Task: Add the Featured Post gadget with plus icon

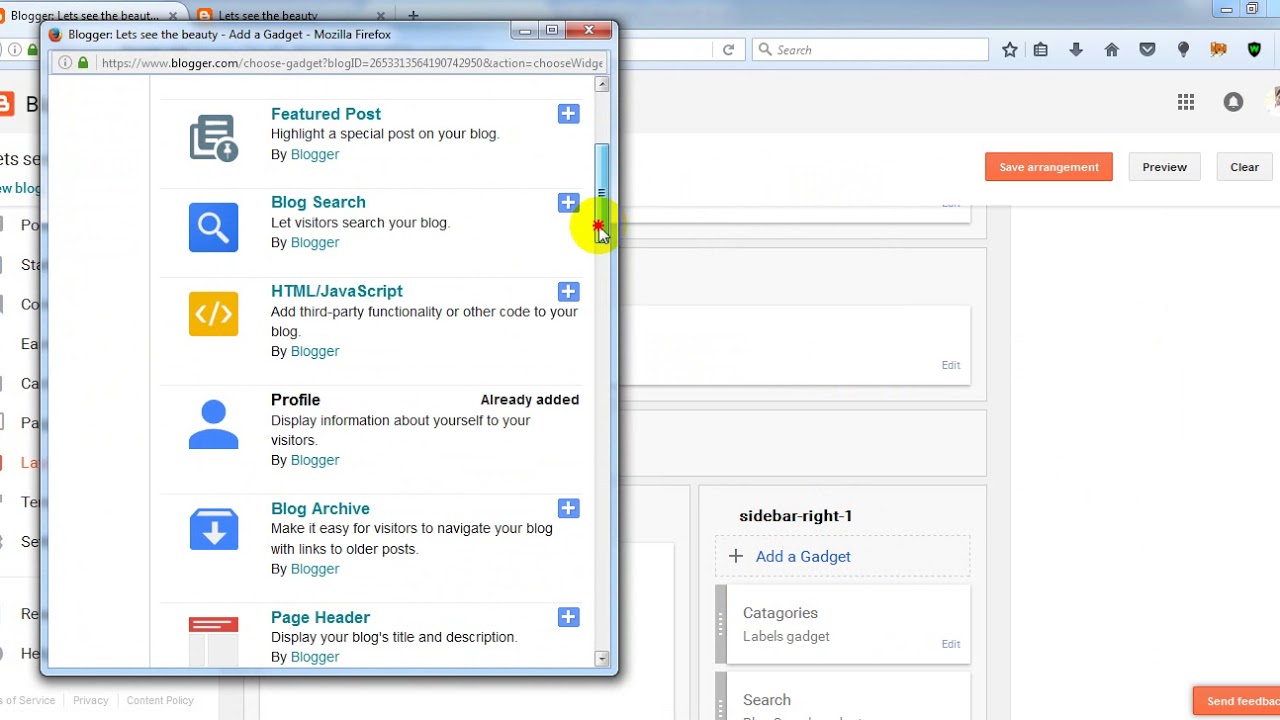Action: tap(568, 114)
